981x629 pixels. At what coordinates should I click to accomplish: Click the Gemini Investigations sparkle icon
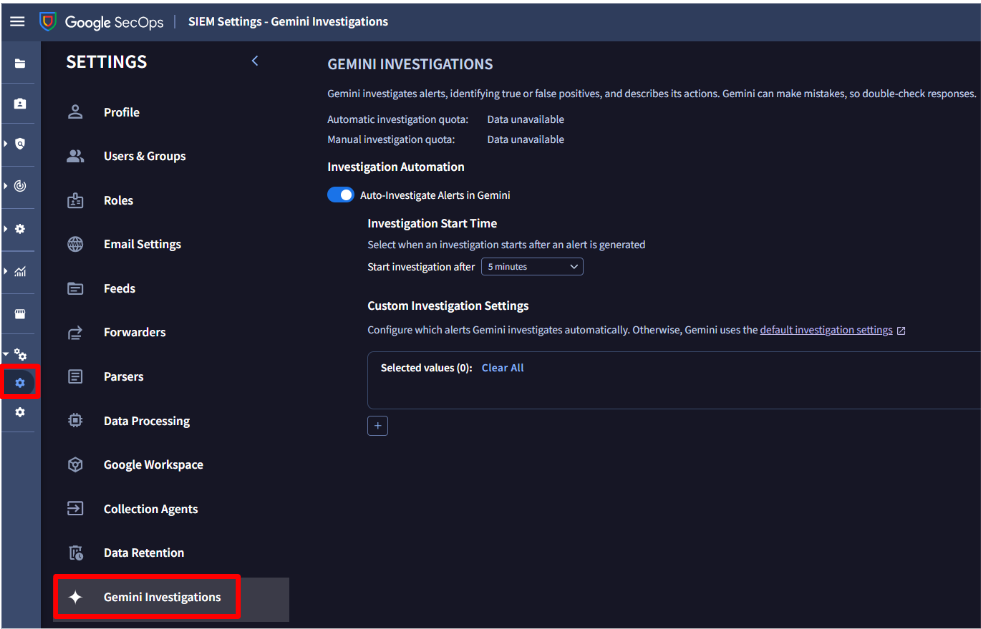[x=75, y=597]
